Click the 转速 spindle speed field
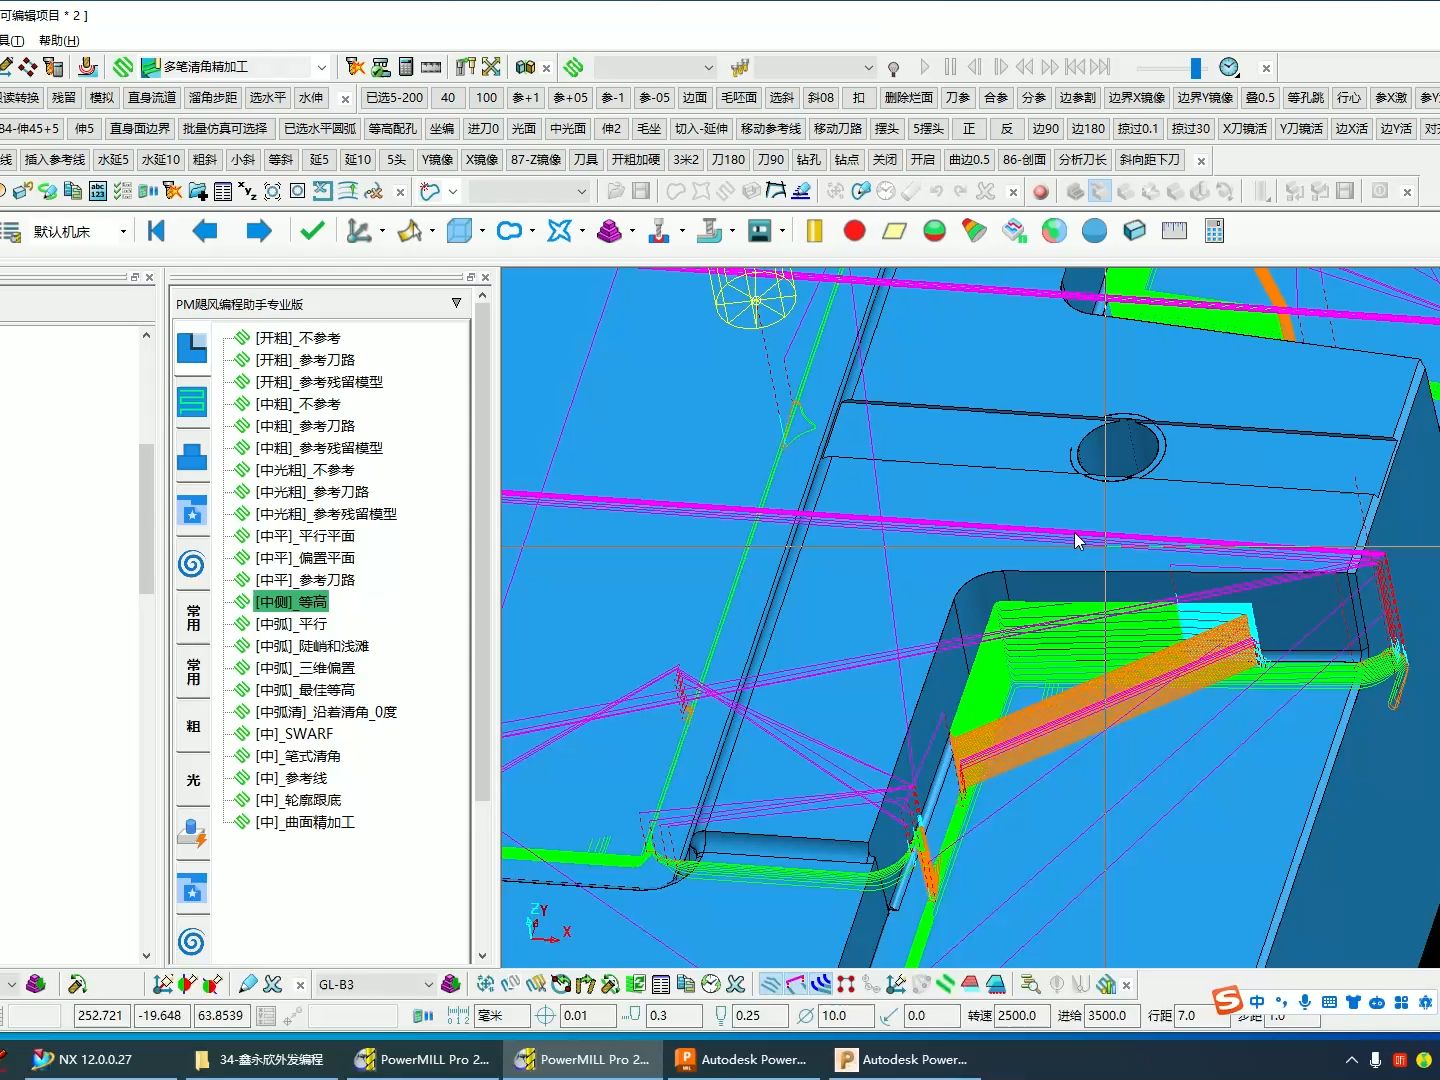 point(1023,1015)
